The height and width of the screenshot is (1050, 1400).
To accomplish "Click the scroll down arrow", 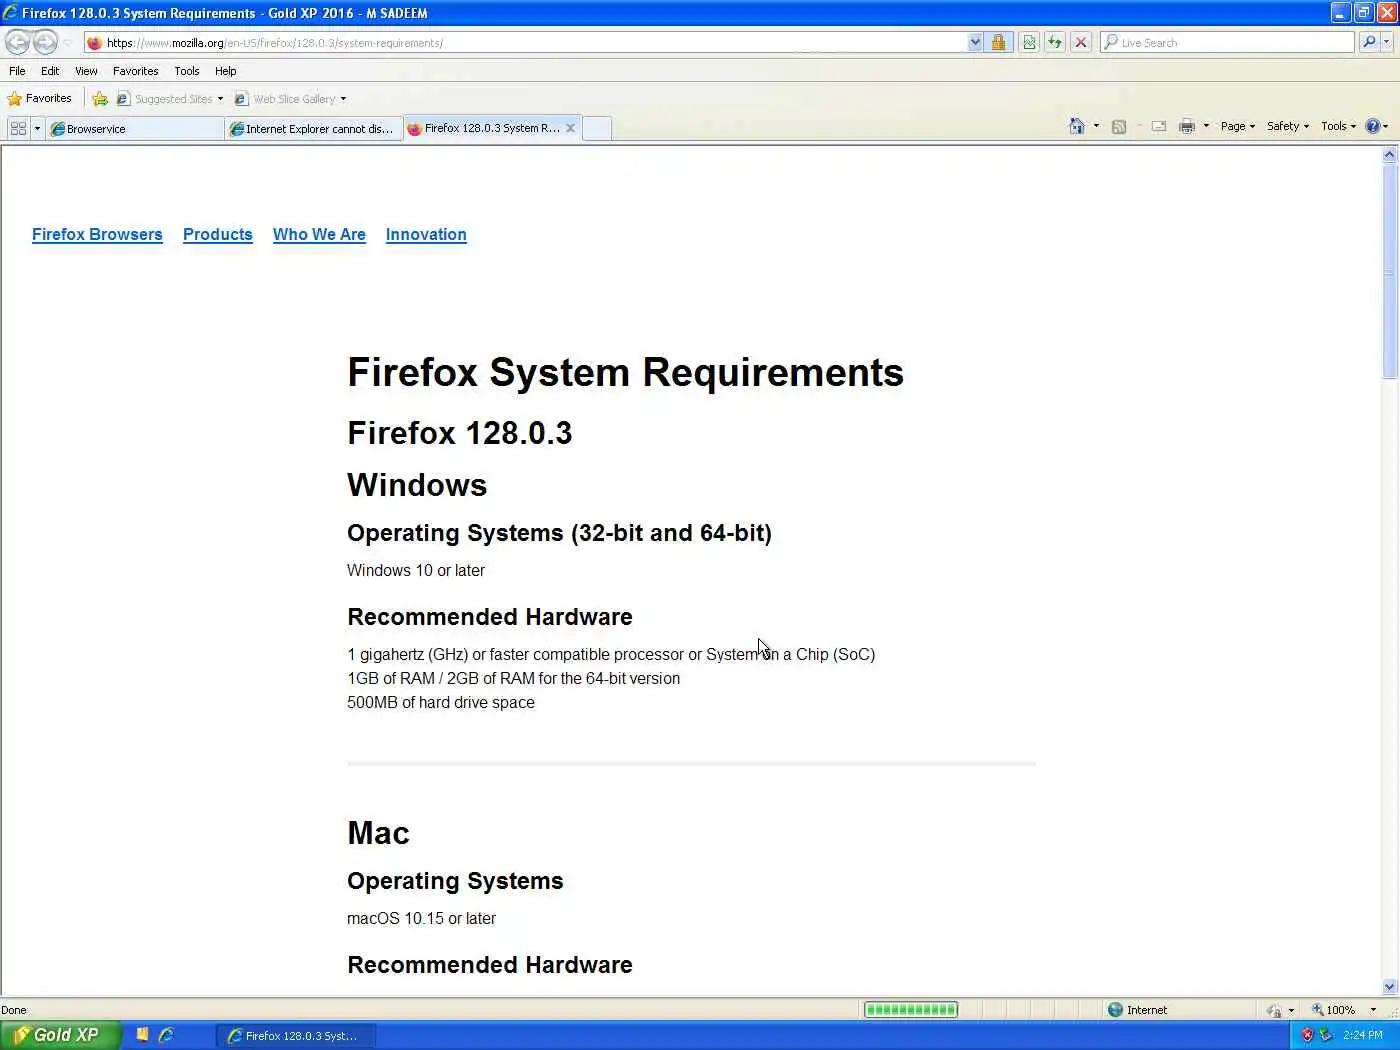I will point(1389,986).
